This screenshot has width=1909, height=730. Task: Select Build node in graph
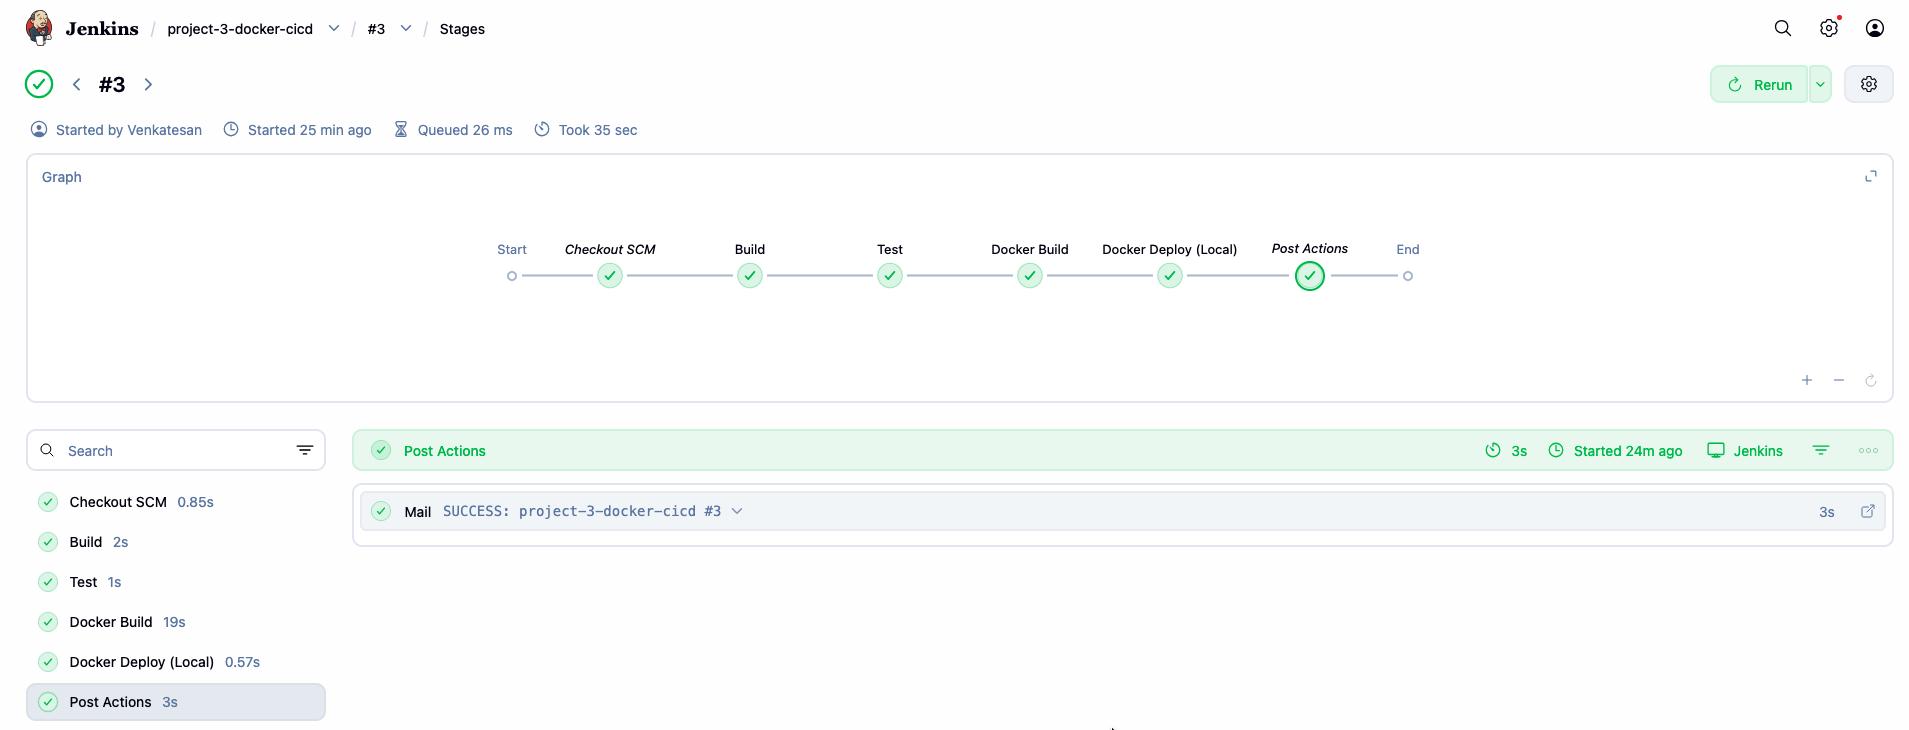[x=750, y=276]
